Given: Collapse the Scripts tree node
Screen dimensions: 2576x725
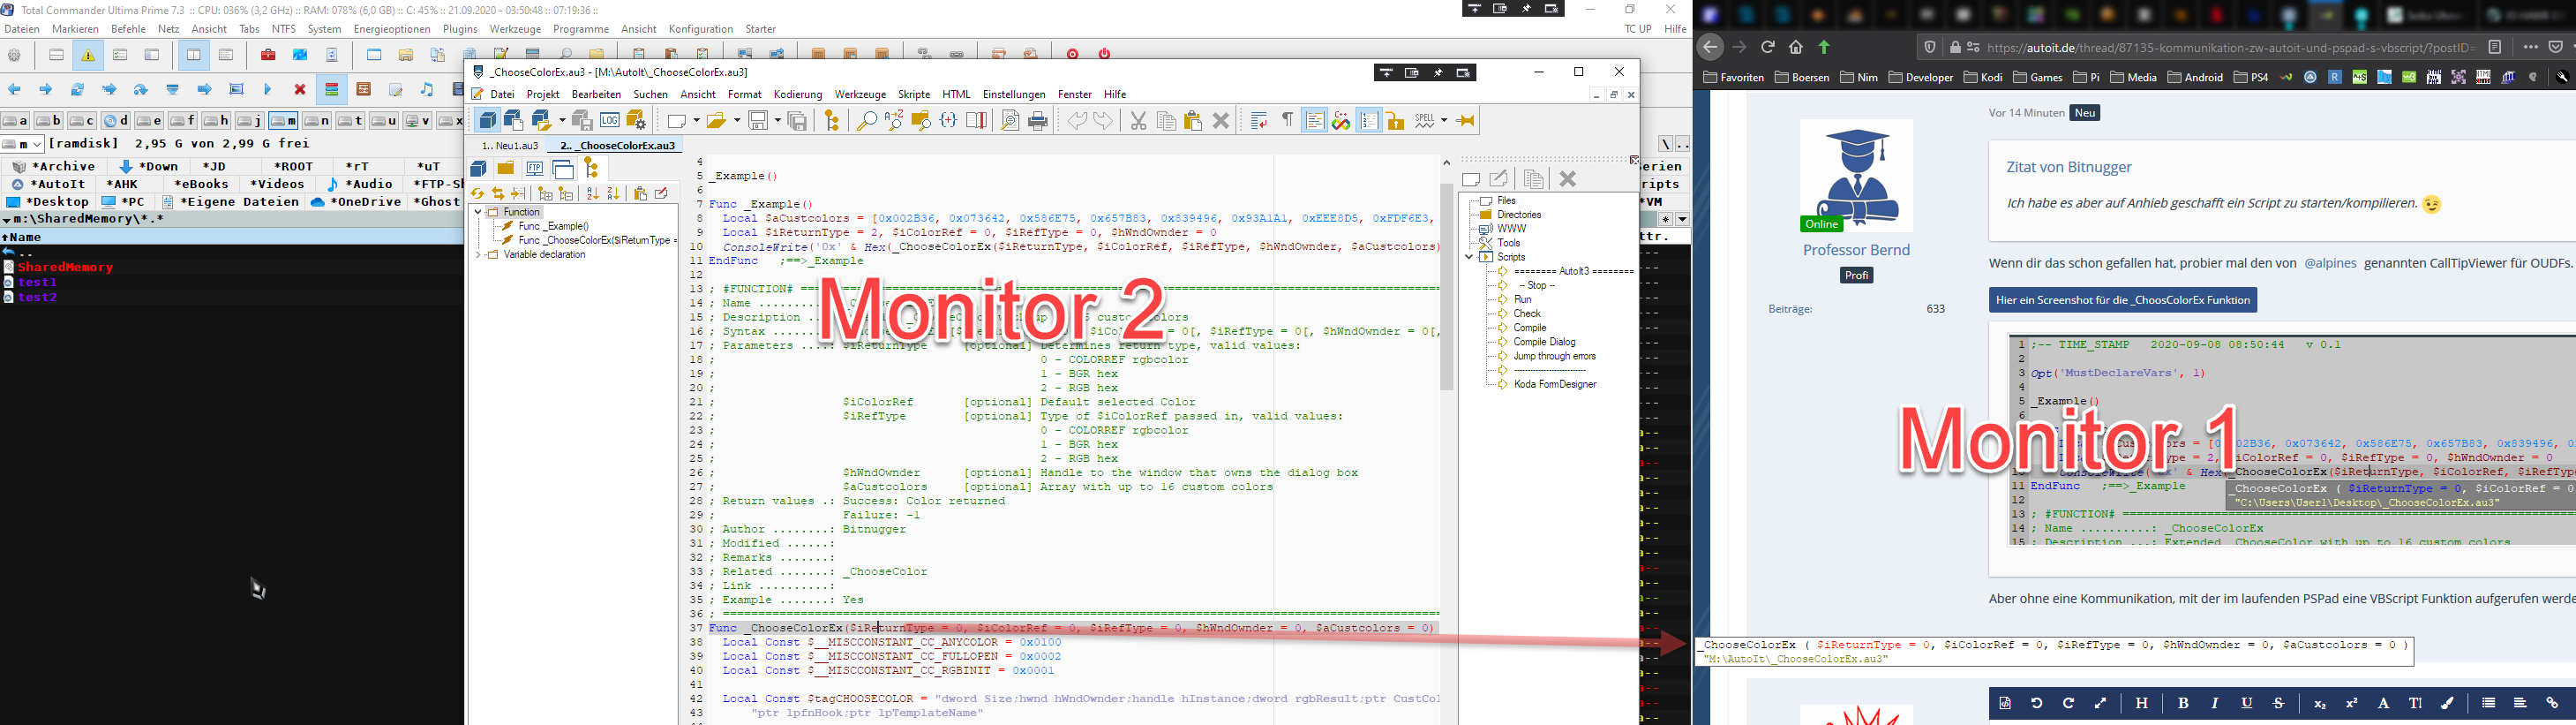Looking at the screenshot, I should click(1469, 257).
